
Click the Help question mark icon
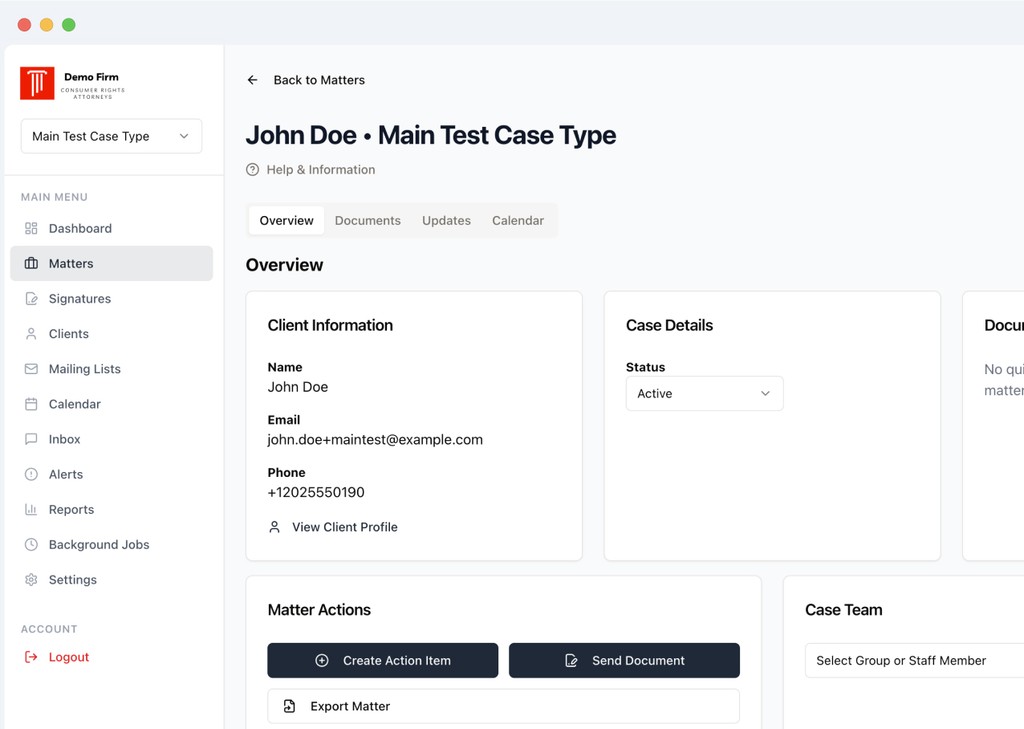pyautogui.click(x=253, y=170)
